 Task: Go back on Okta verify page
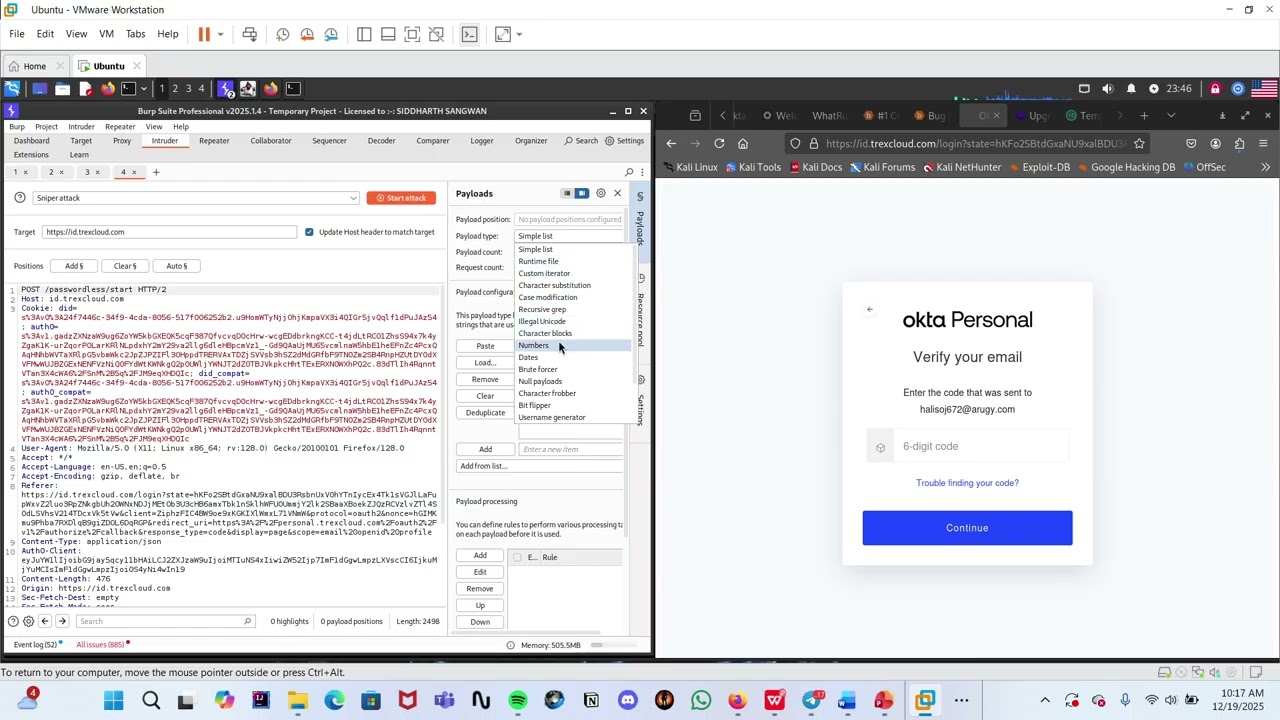[x=870, y=310]
